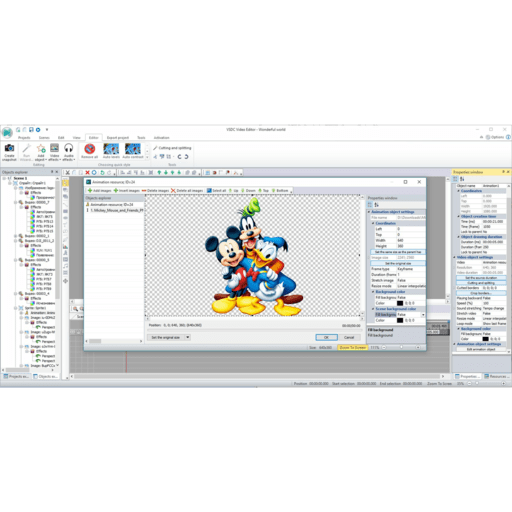Open the Tools ribbon tab

click(141, 138)
